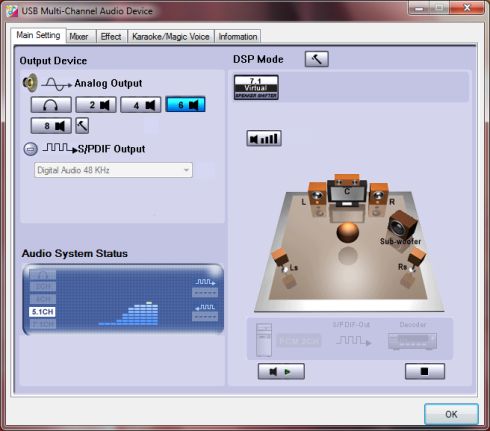The height and width of the screenshot is (431, 490).
Task: Switch to the Effect tab
Action: (x=111, y=37)
